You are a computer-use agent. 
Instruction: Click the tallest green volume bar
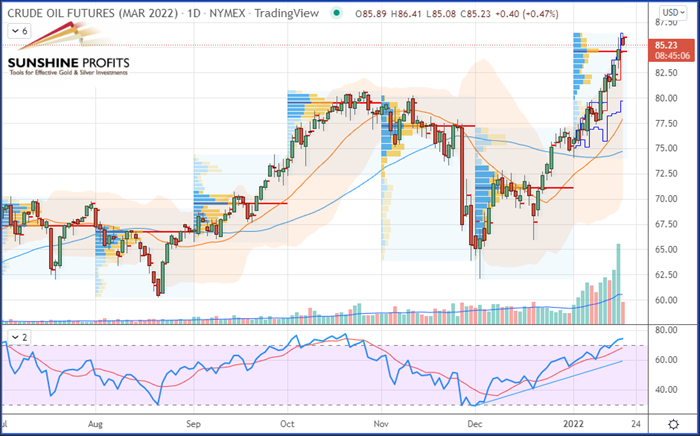click(x=618, y=284)
